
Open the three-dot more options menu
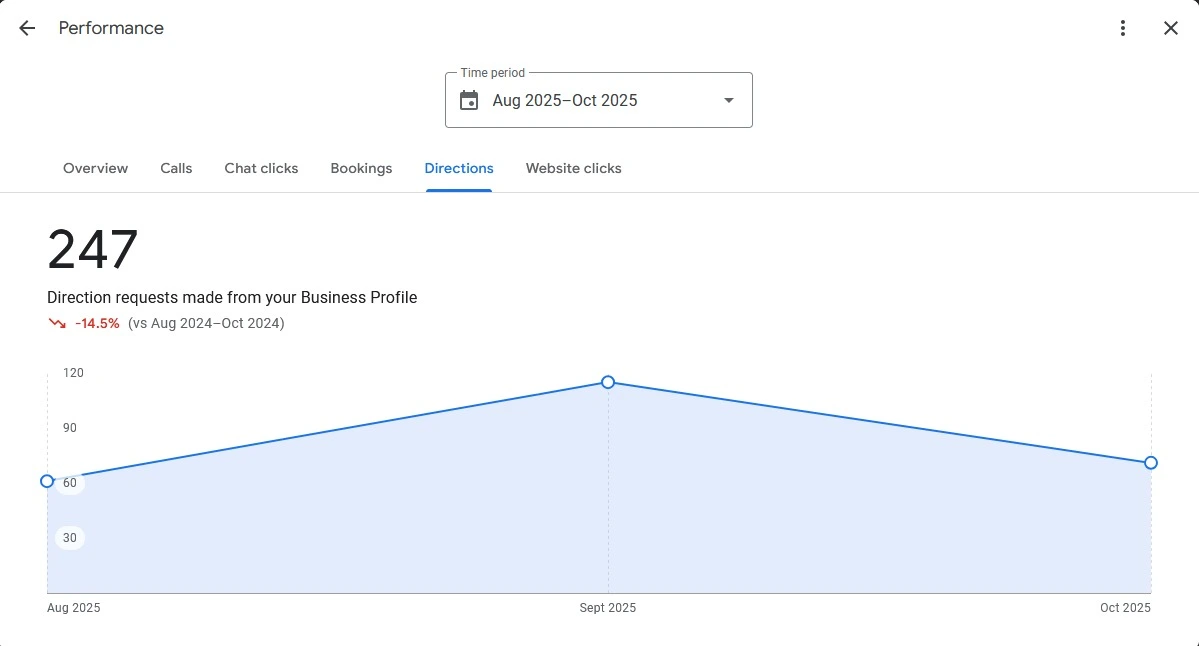point(1123,28)
